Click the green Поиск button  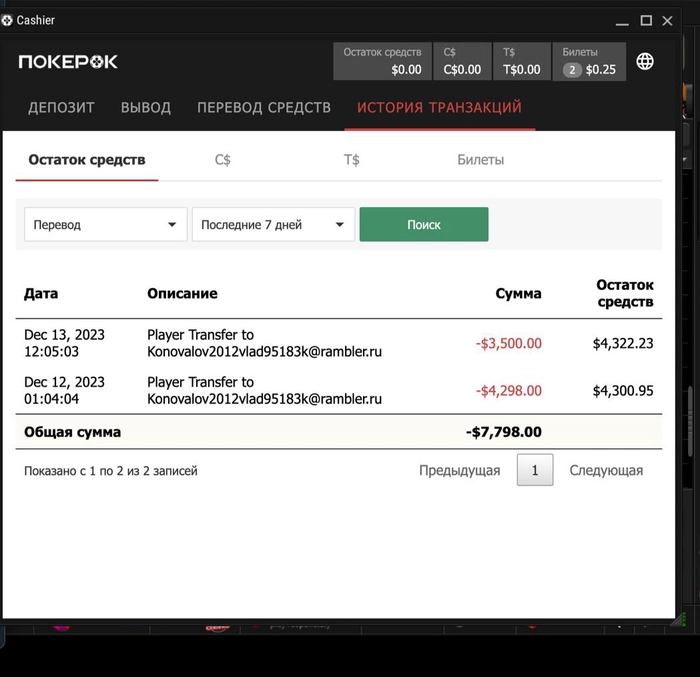[424, 225]
